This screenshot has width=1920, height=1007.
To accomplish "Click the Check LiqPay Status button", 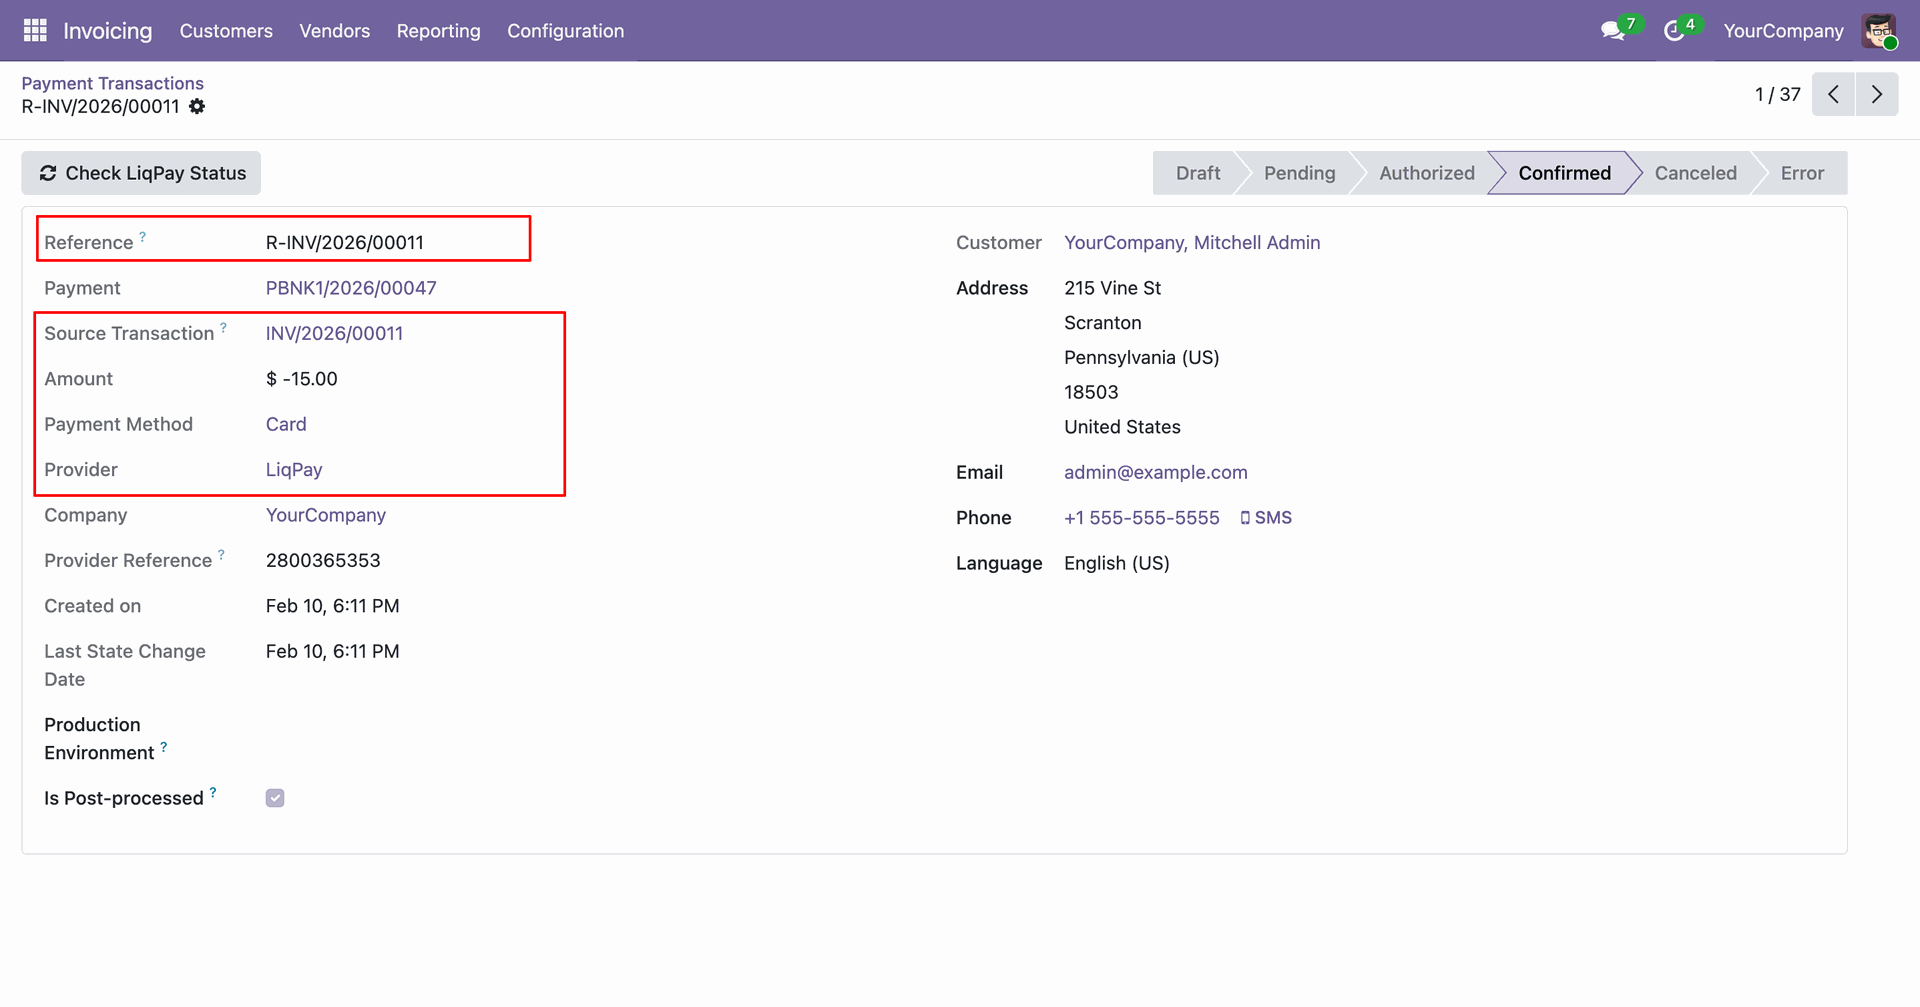I will point(142,173).
